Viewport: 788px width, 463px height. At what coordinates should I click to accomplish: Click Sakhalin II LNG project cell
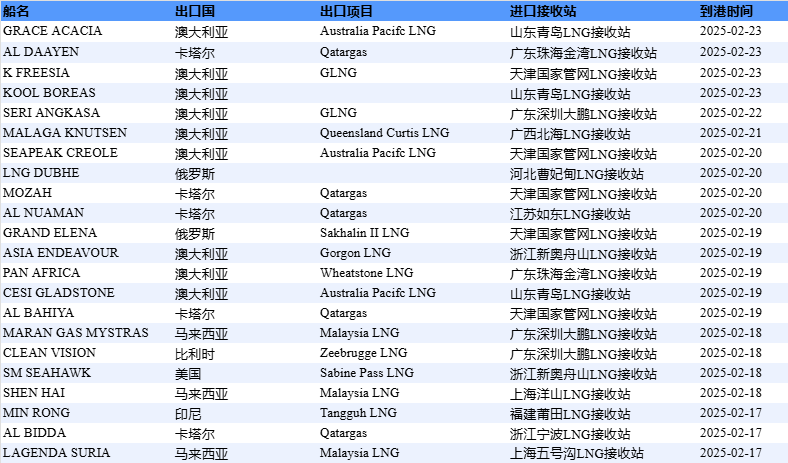[x=364, y=233]
